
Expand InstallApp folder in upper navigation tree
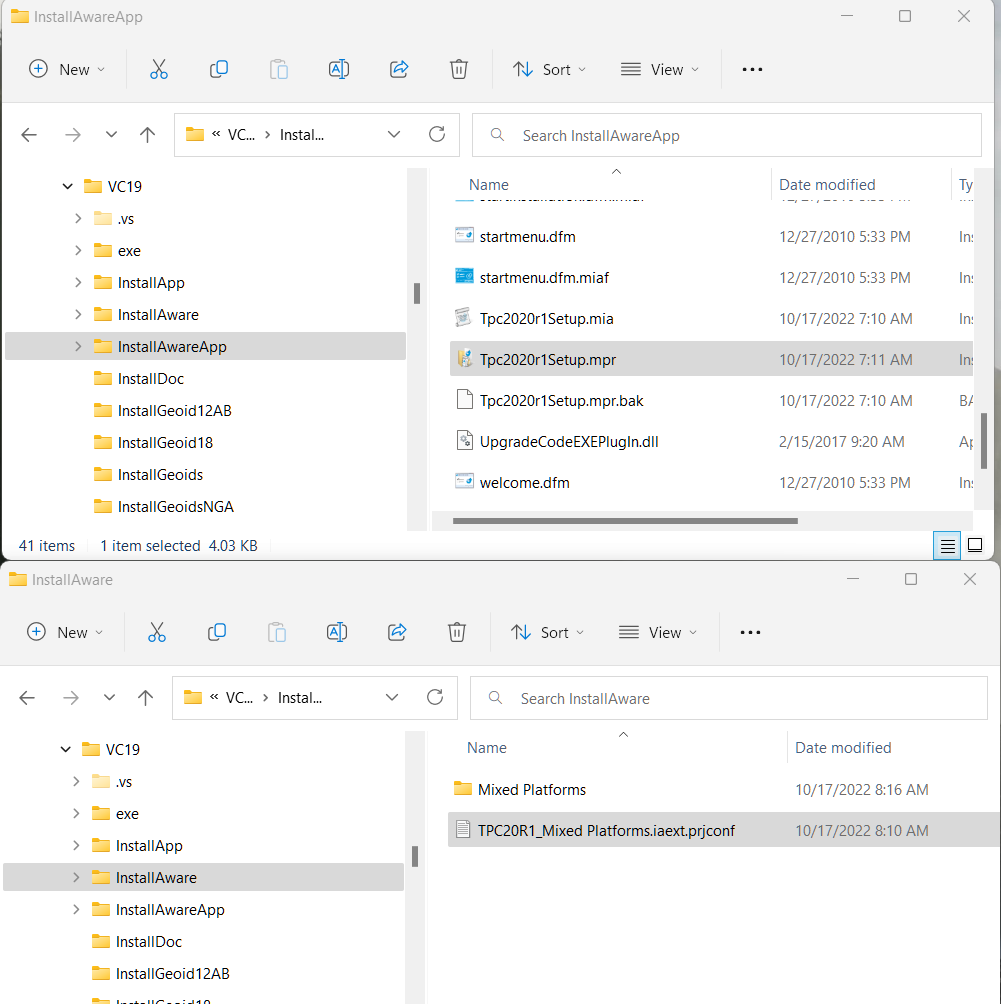[78, 282]
